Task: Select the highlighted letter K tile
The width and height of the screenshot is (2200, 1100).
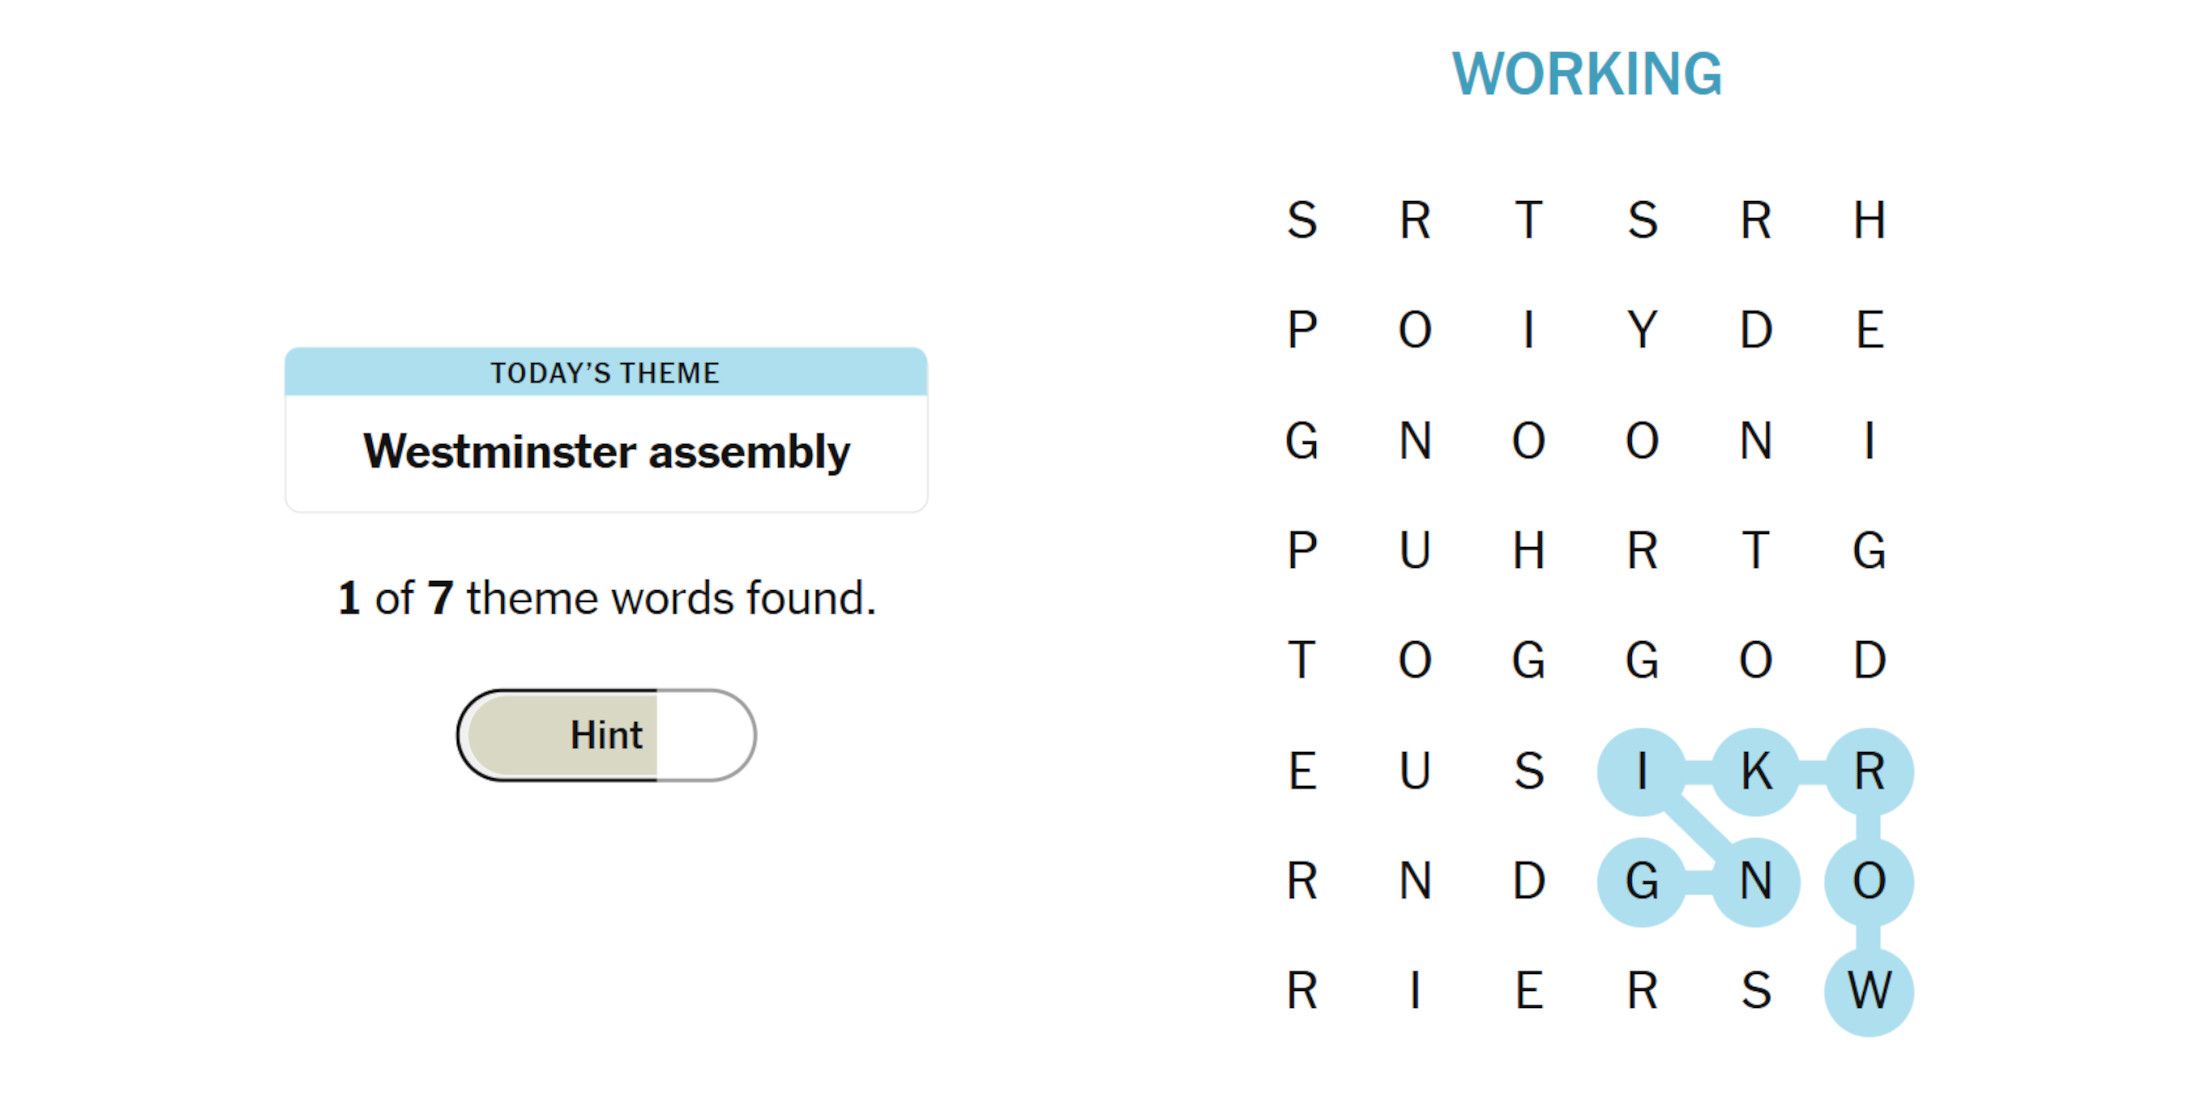Action: [x=1756, y=771]
